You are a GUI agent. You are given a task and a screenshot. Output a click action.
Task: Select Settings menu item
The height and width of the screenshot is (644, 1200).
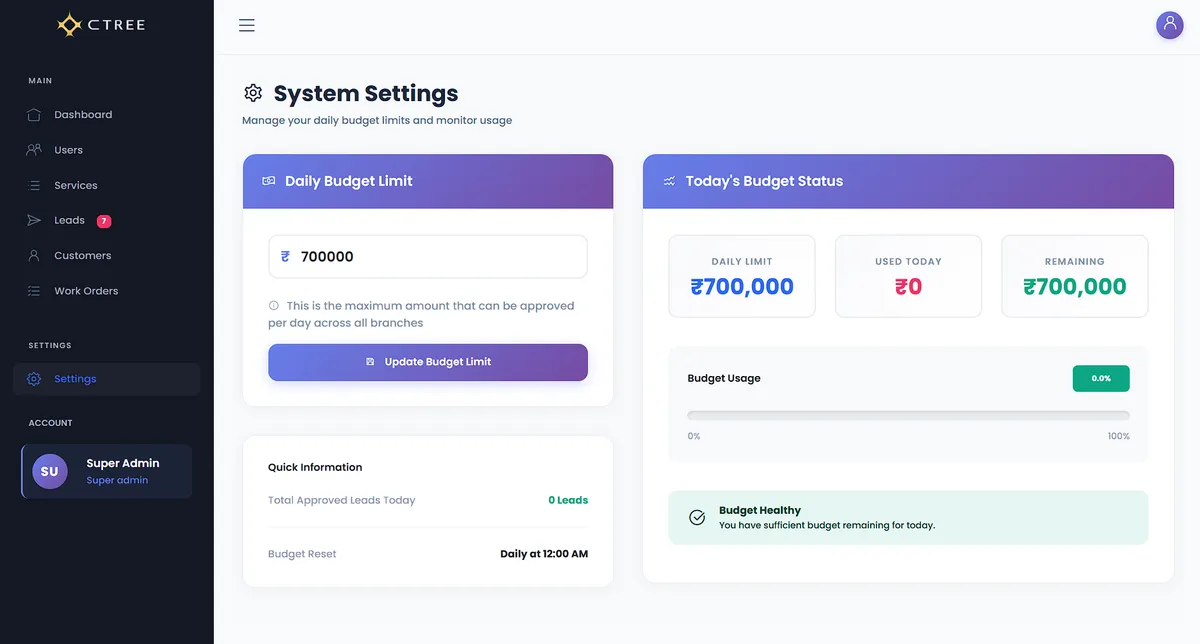pos(106,379)
